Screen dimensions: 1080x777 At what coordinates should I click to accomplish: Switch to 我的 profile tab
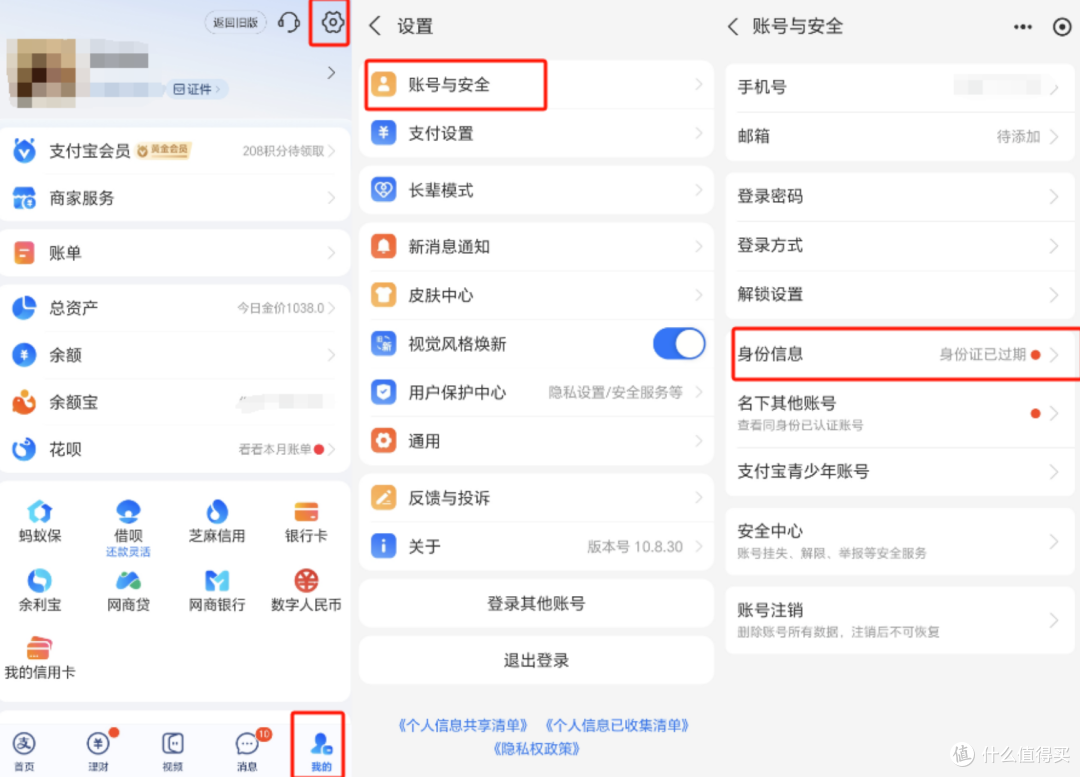point(321,750)
